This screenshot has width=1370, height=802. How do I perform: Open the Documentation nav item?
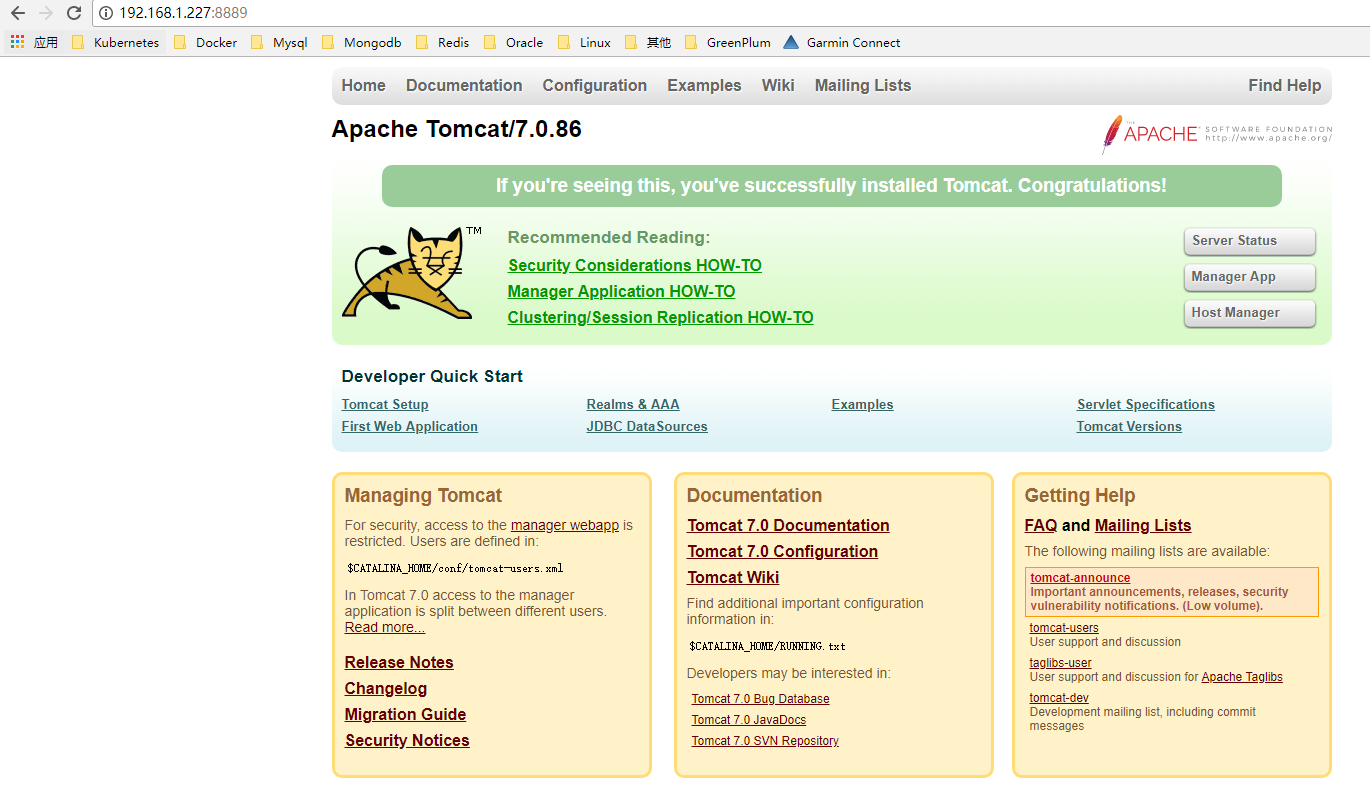pyautogui.click(x=464, y=86)
